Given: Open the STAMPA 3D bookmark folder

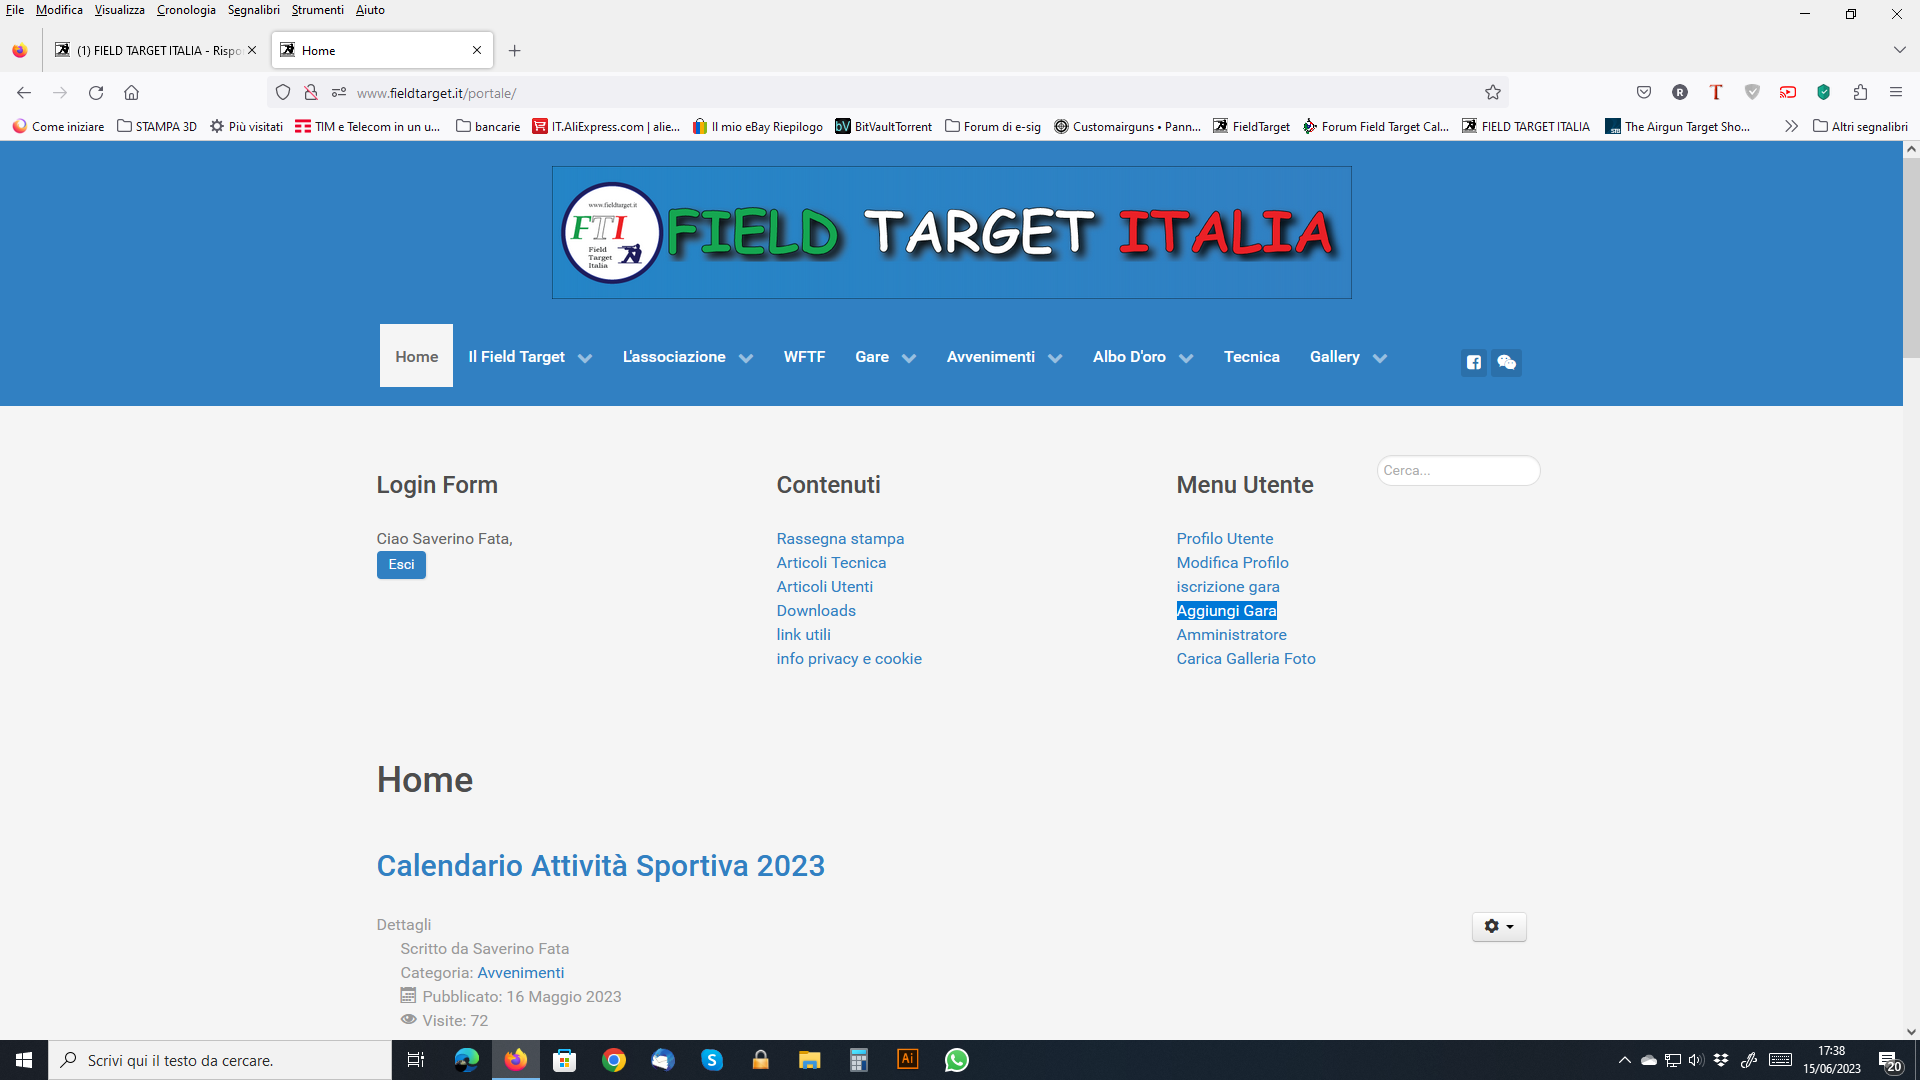Looking at the screenshot, I should pos(157,126).
